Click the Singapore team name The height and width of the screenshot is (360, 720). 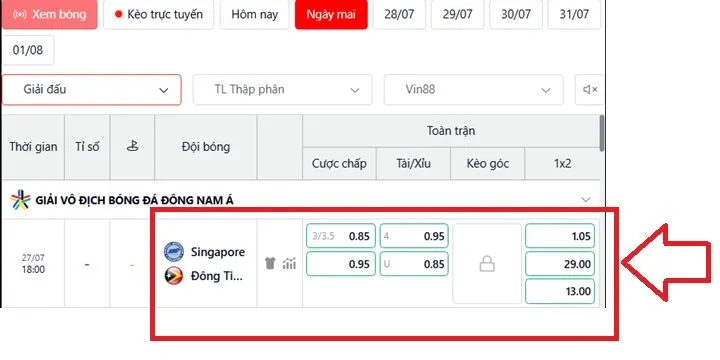[218, 252]
